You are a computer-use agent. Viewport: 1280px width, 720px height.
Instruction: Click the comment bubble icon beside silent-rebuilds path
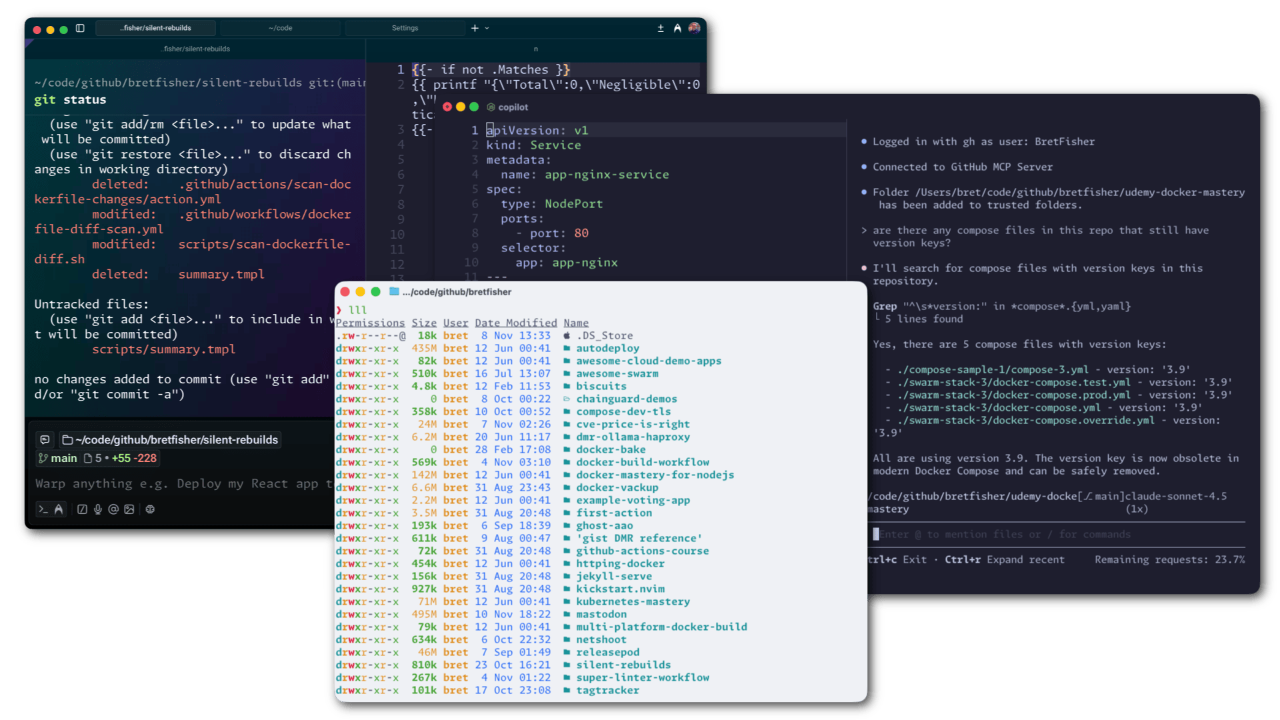(44, 439)
